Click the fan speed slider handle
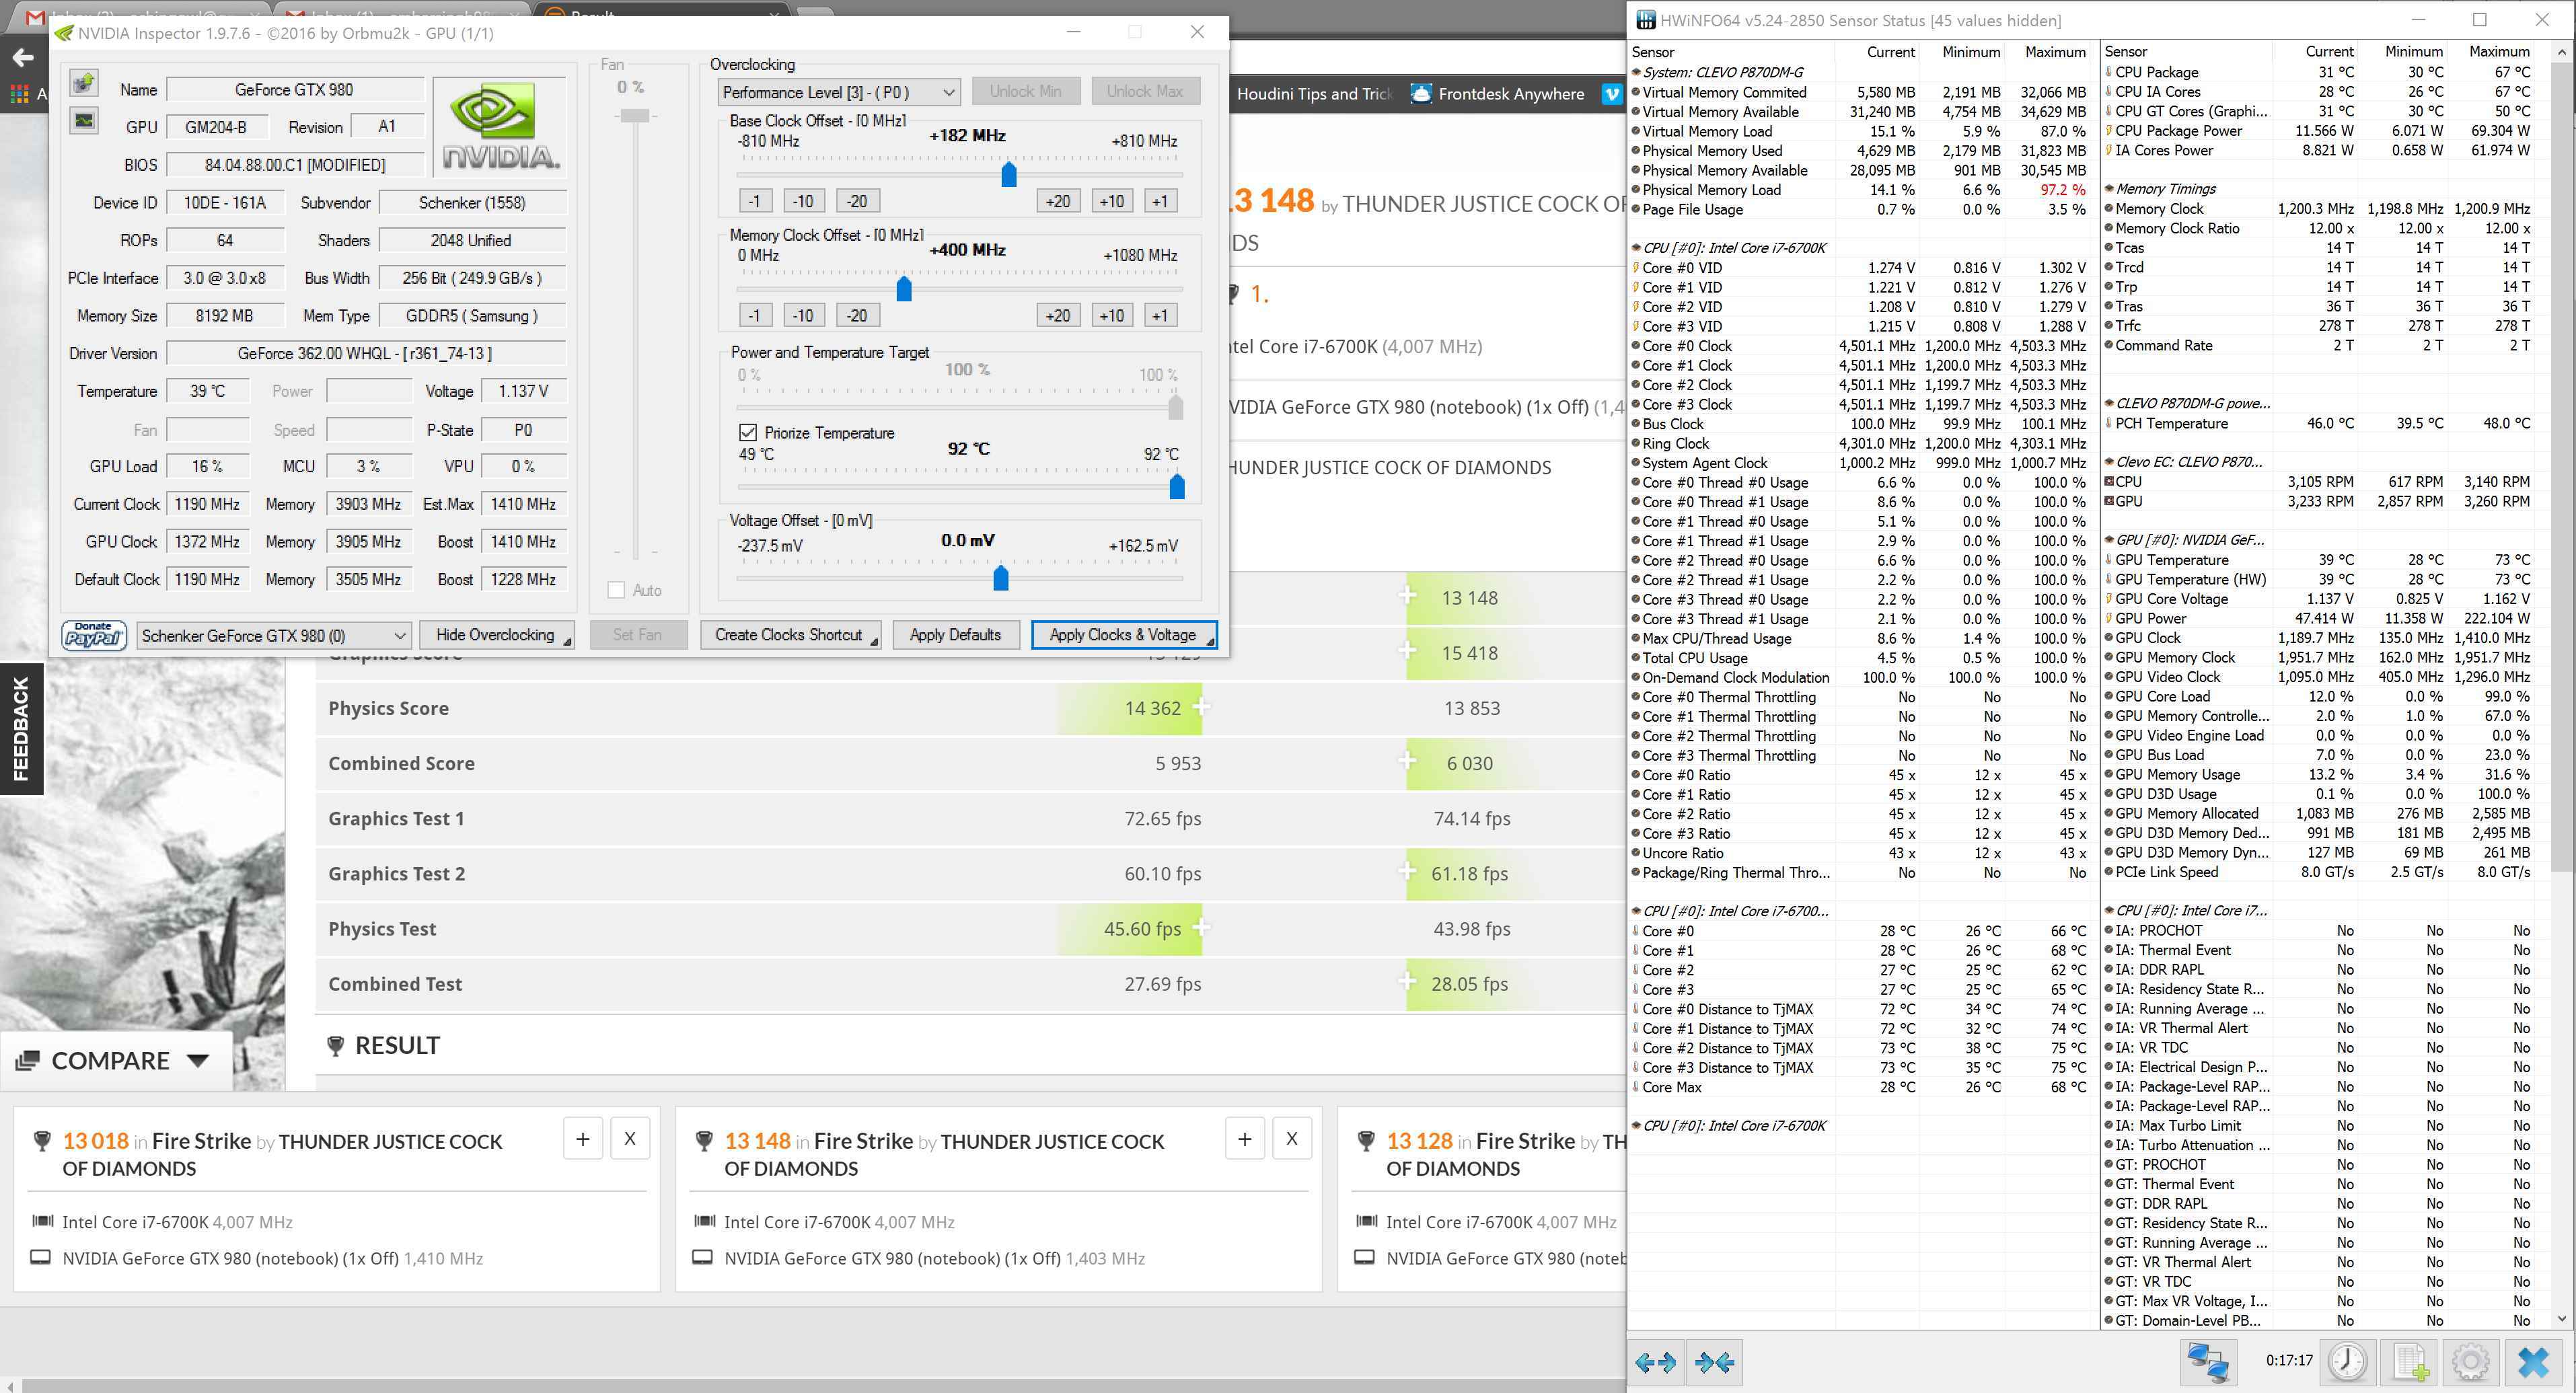 [x=635, y=116]
